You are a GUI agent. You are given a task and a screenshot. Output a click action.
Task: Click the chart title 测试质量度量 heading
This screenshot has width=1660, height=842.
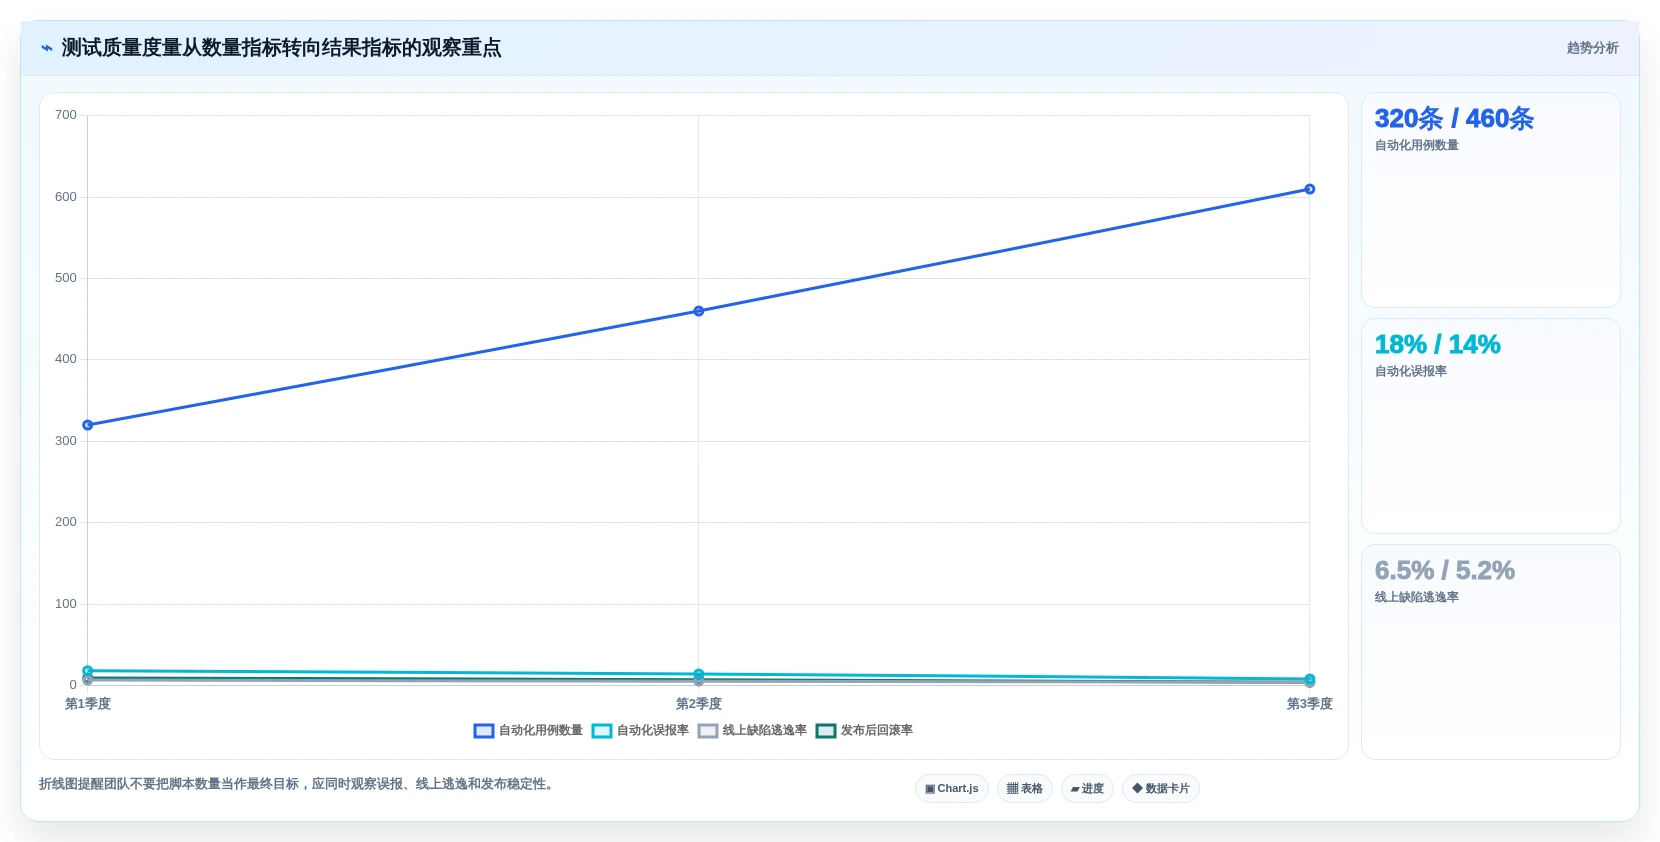(x=281, y=48)
